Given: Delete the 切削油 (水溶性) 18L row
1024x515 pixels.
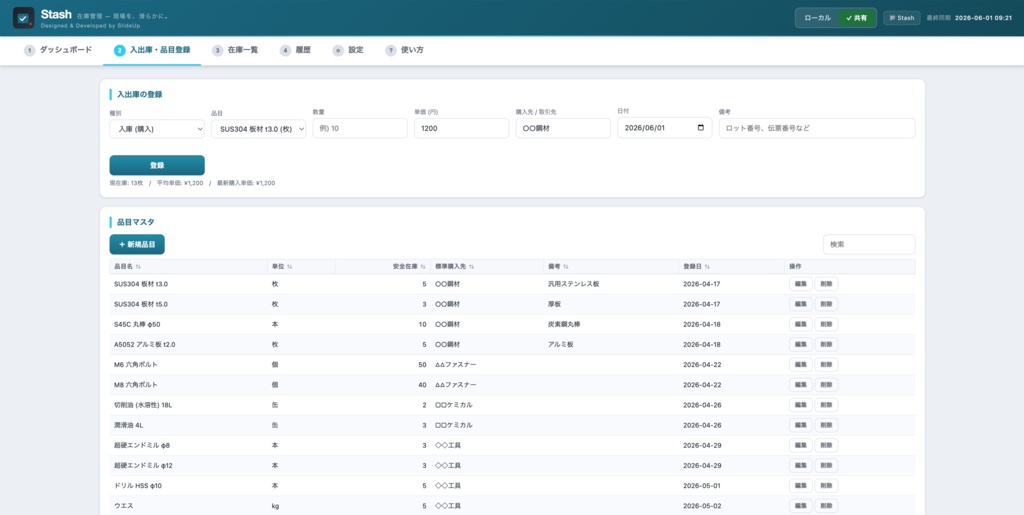Looking at the screenshot, I should (826, 405).
